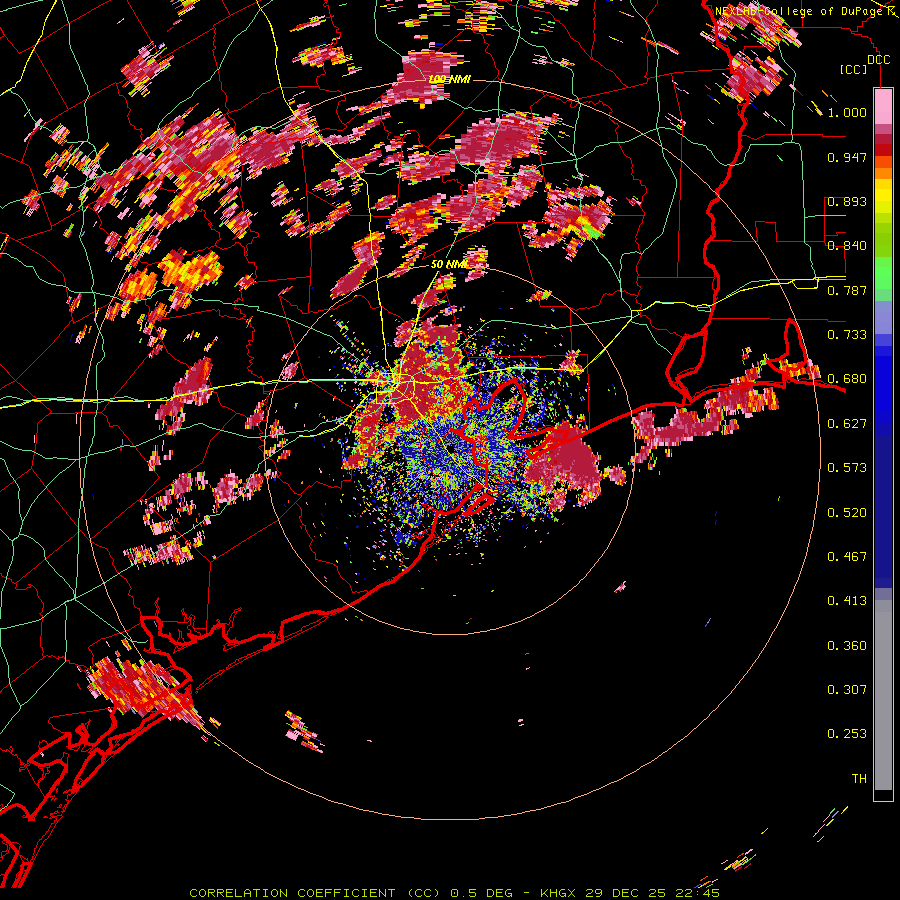Click the 0.893 color scale label

pos(847,201)
